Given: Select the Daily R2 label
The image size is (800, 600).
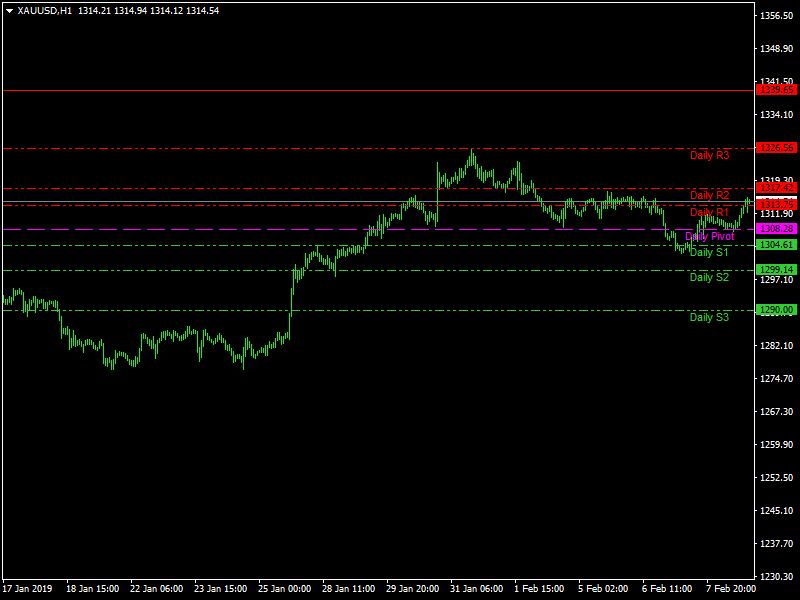Looking at the screenshot, I should [709, 196].
